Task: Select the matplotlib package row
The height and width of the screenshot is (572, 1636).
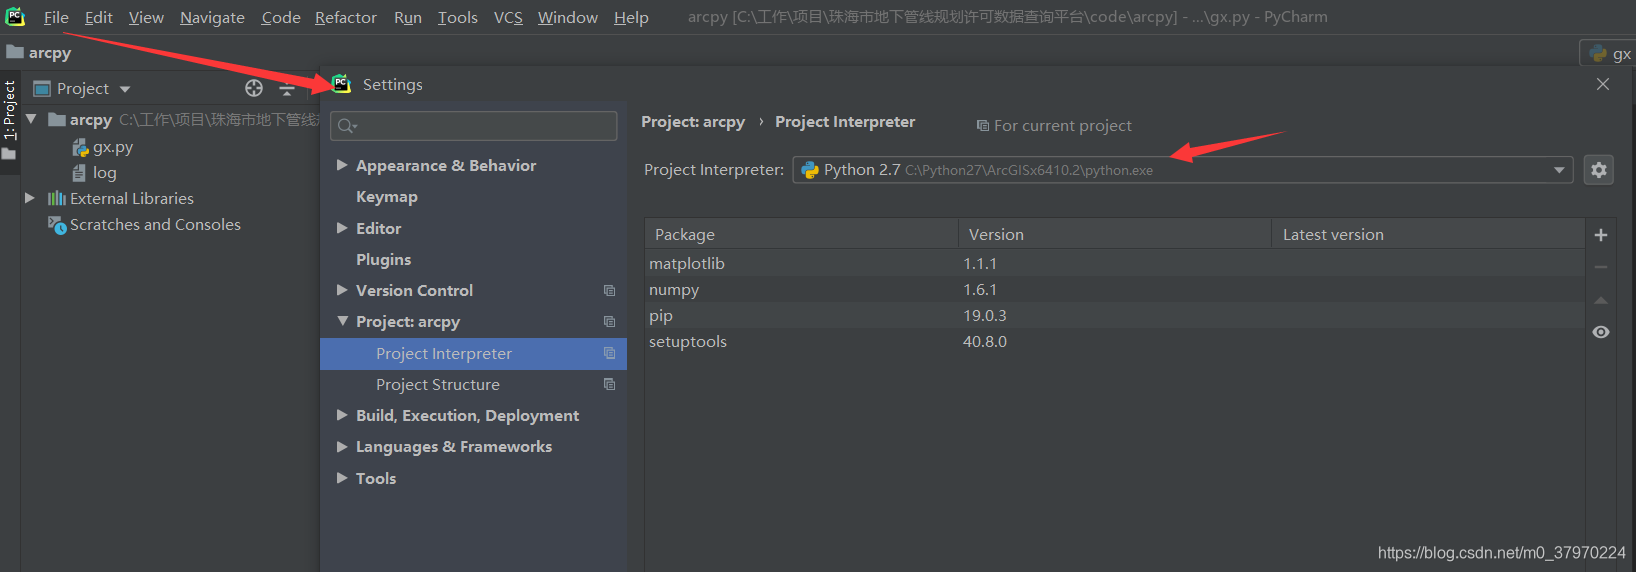Action: click(1115, 263)
